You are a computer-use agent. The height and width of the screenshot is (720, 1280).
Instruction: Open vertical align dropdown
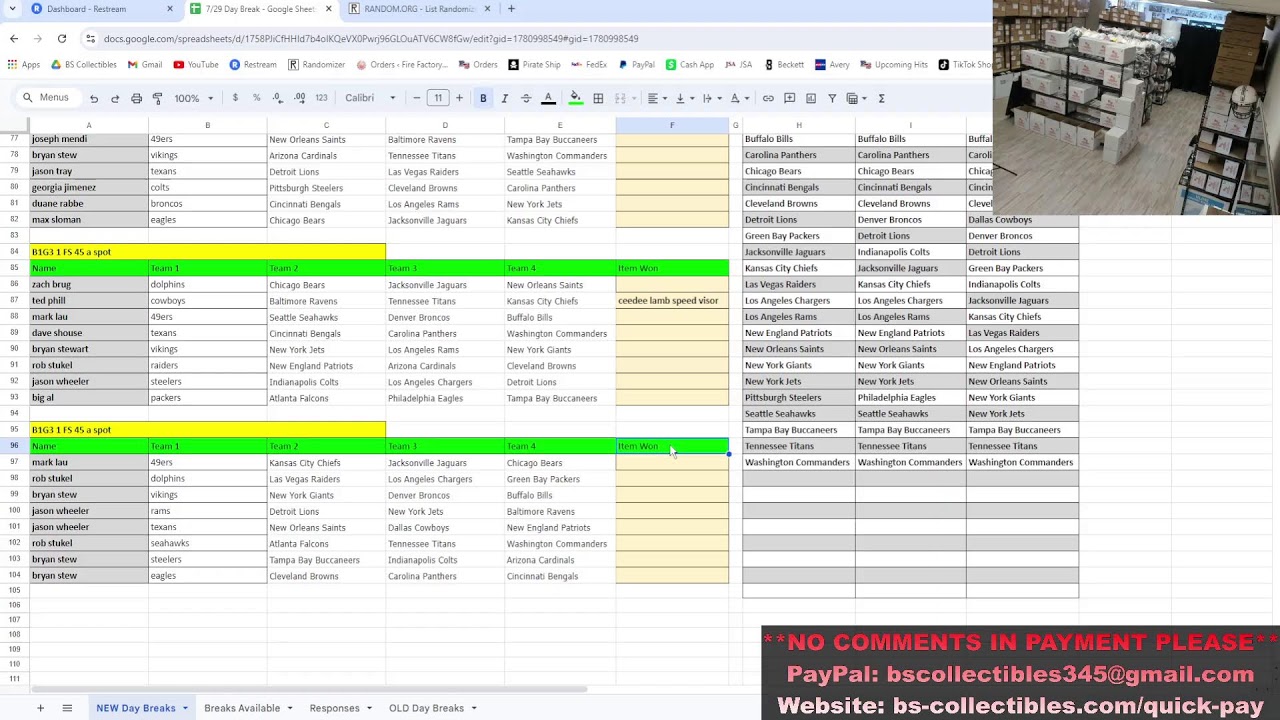[x=684, y=98]
